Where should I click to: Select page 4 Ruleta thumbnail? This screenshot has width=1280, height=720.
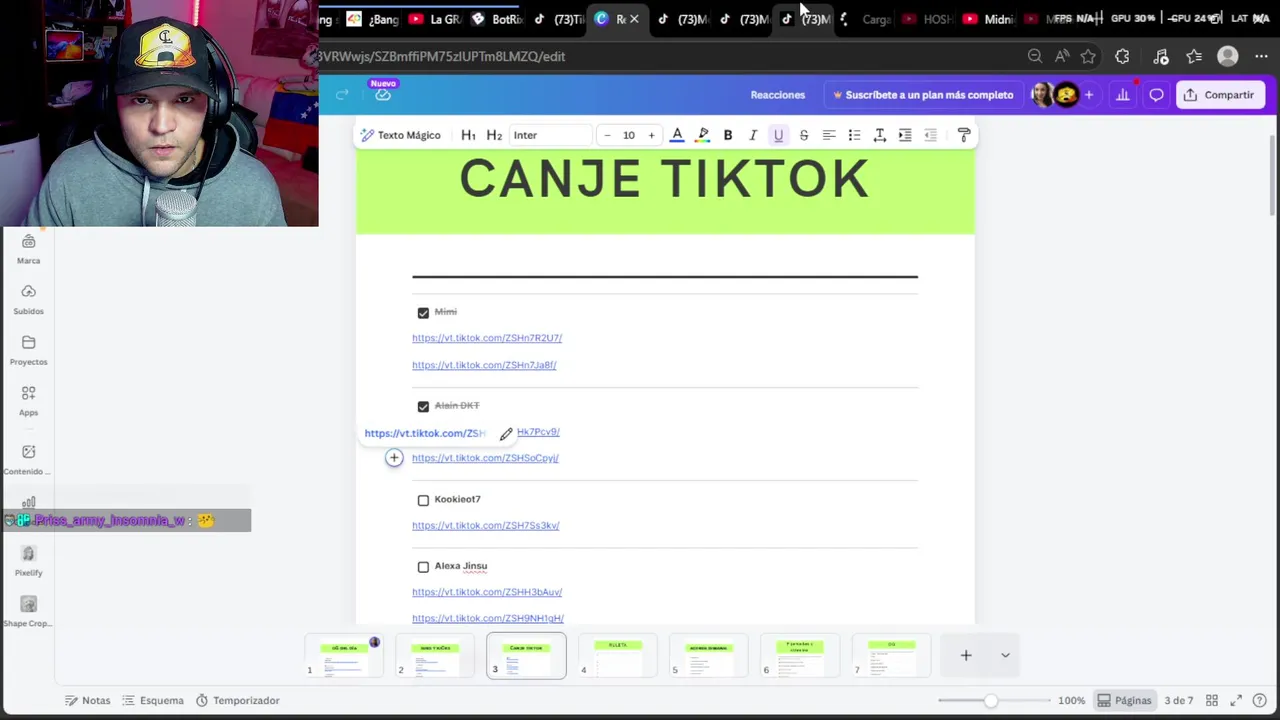point(618,656)
